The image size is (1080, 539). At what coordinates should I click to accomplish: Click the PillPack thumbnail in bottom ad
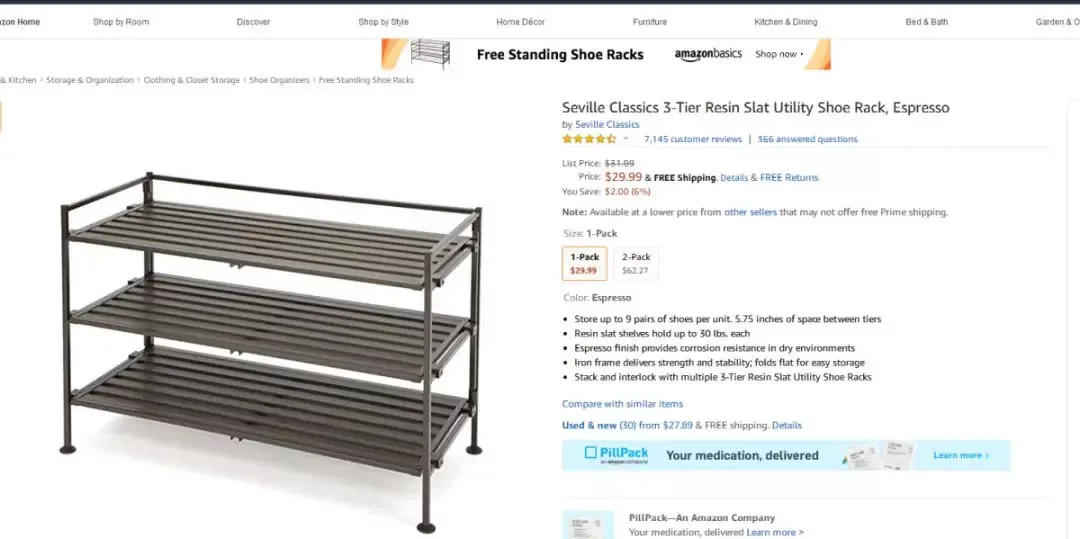[588, 525]
